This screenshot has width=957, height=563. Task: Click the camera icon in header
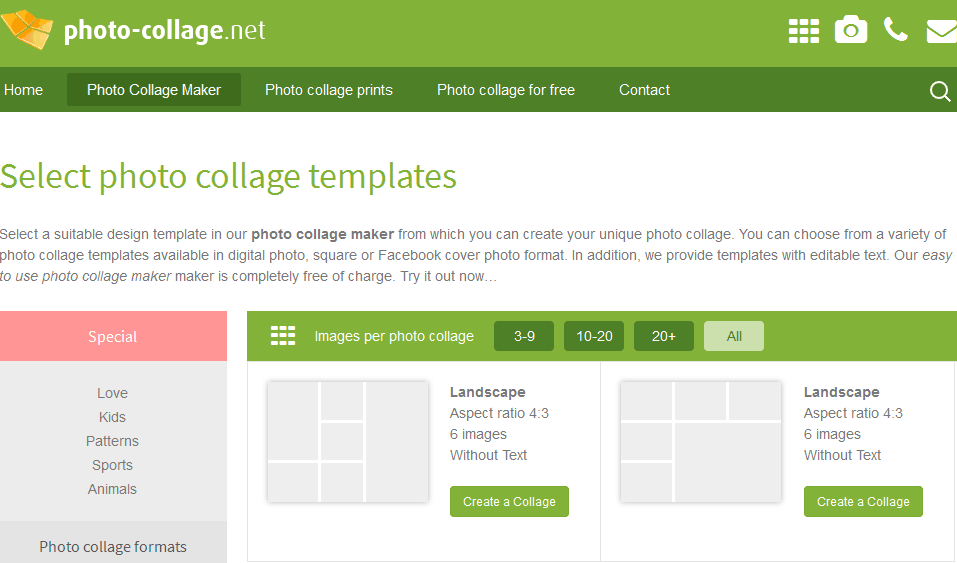pos(851,30)
